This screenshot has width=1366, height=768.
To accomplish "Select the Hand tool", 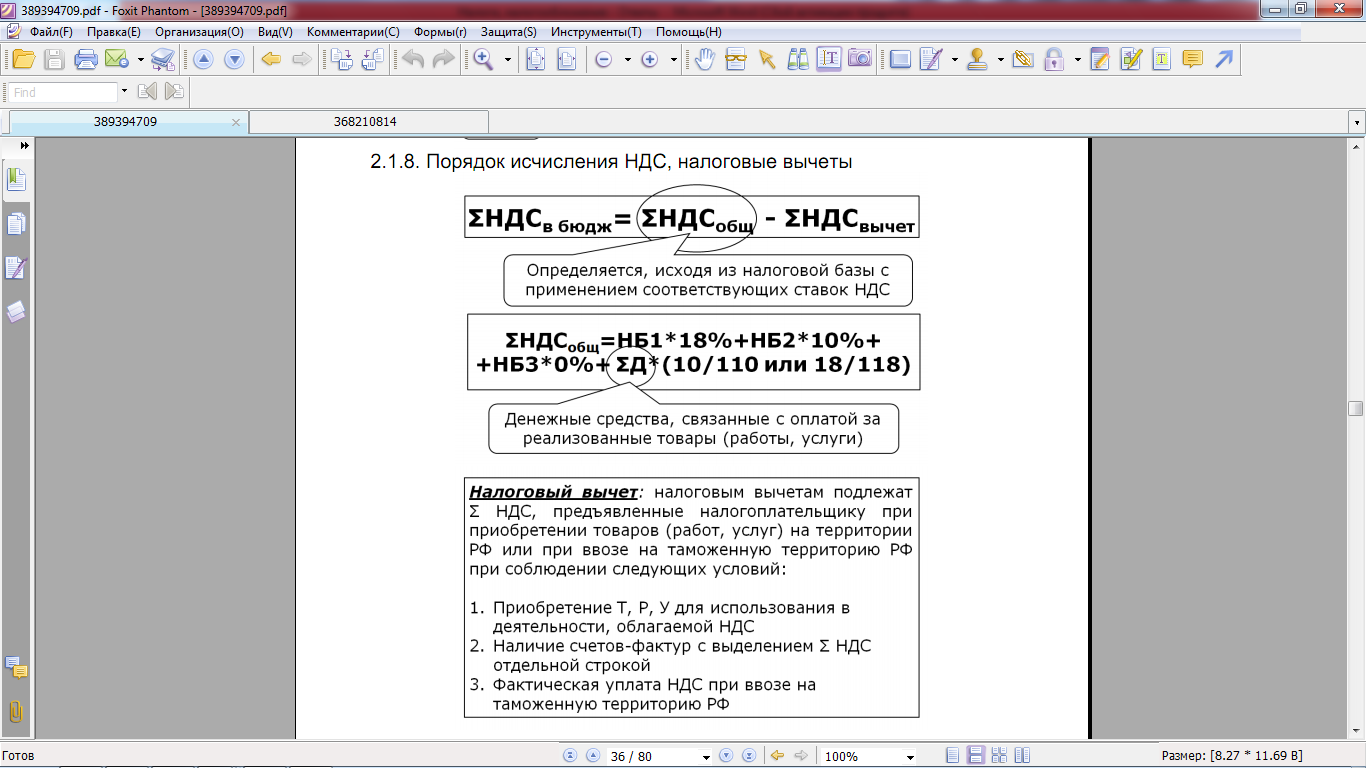I will coord(705,59).
